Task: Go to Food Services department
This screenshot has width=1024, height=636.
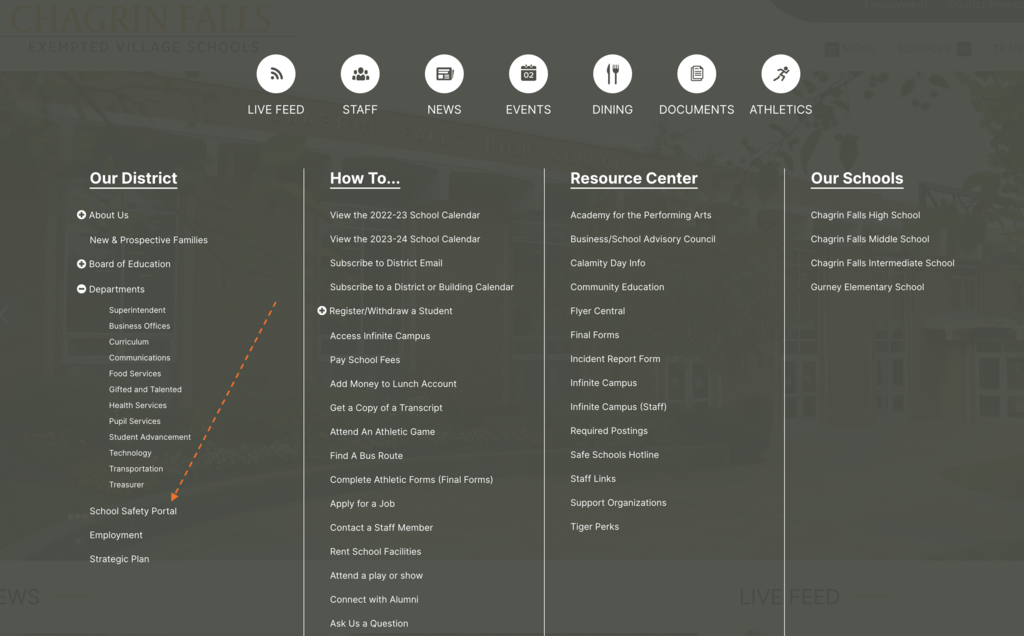Action: [135, 374]
